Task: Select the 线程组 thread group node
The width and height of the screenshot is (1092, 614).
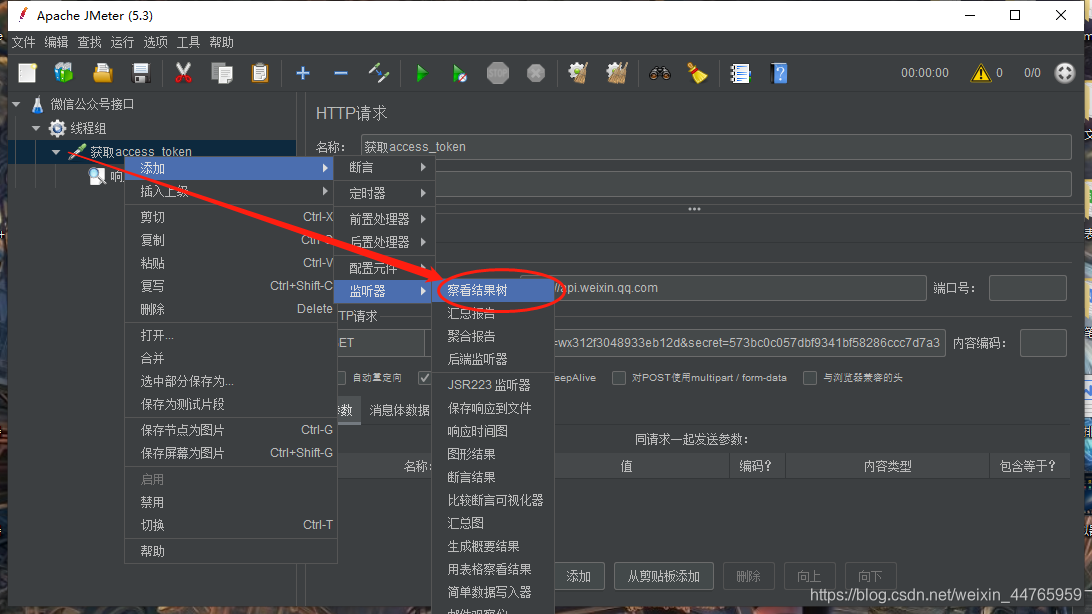Action: pyautogui.click(x=88, y=128)
